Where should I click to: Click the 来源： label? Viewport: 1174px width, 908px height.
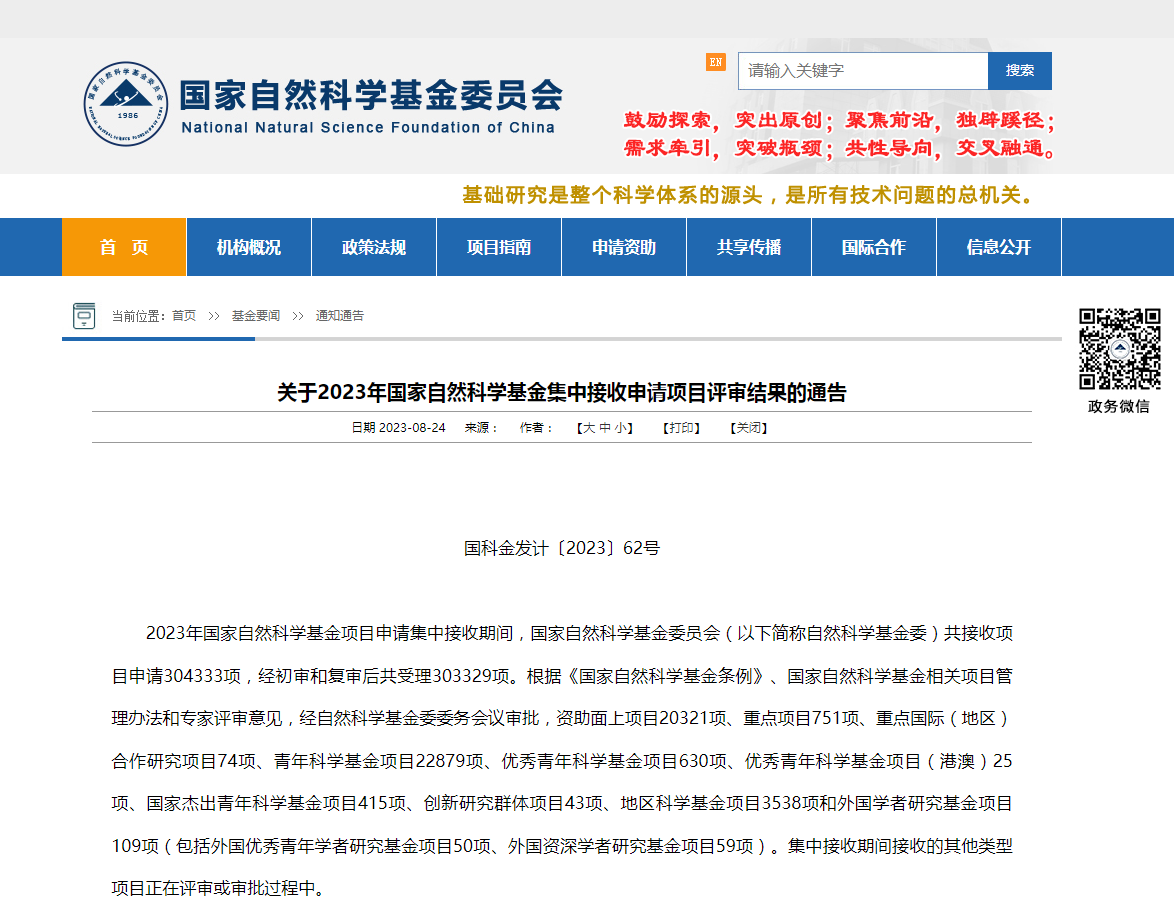pos(481,428)
